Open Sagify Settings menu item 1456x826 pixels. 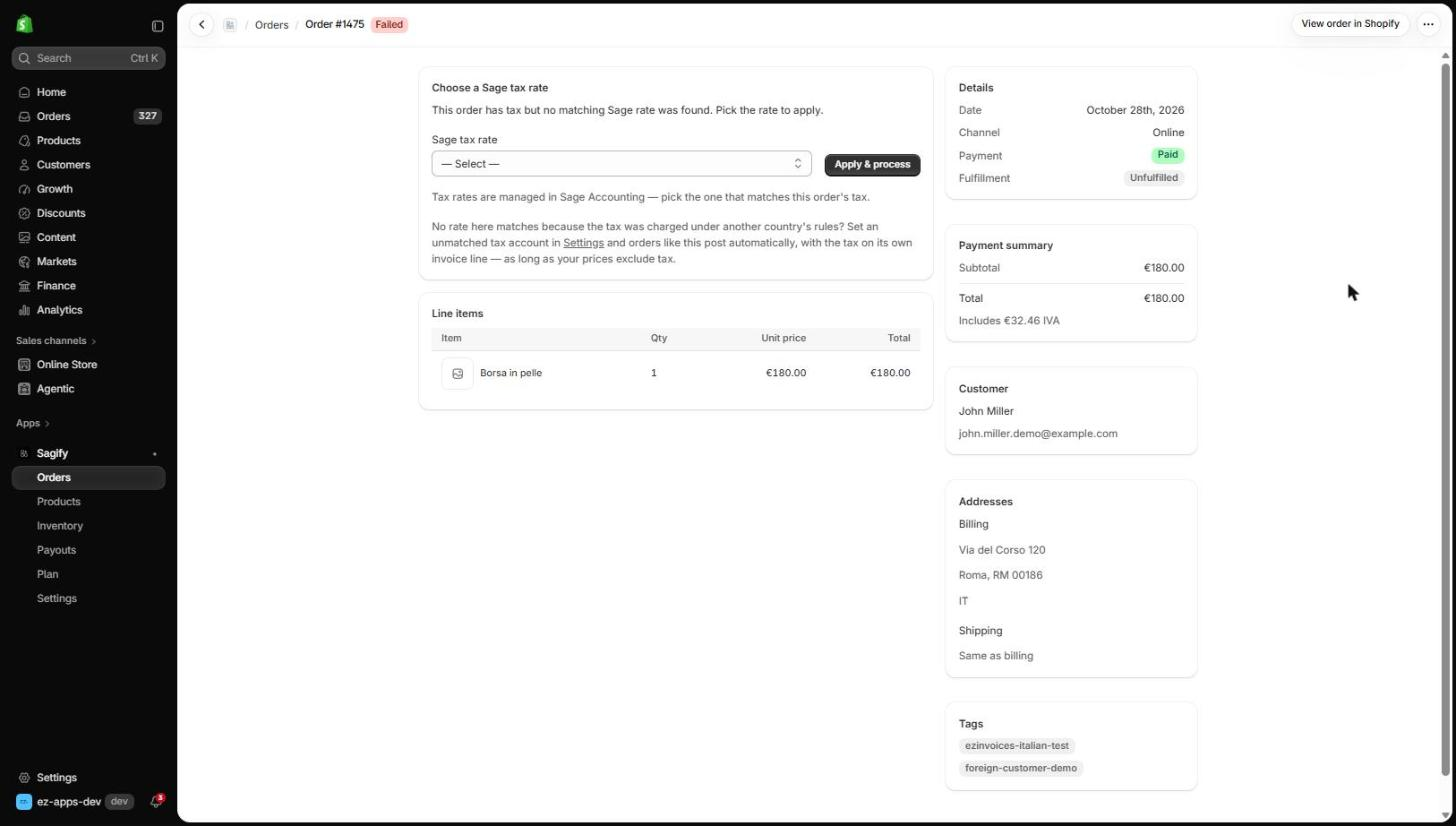click(x=56, y=599)
